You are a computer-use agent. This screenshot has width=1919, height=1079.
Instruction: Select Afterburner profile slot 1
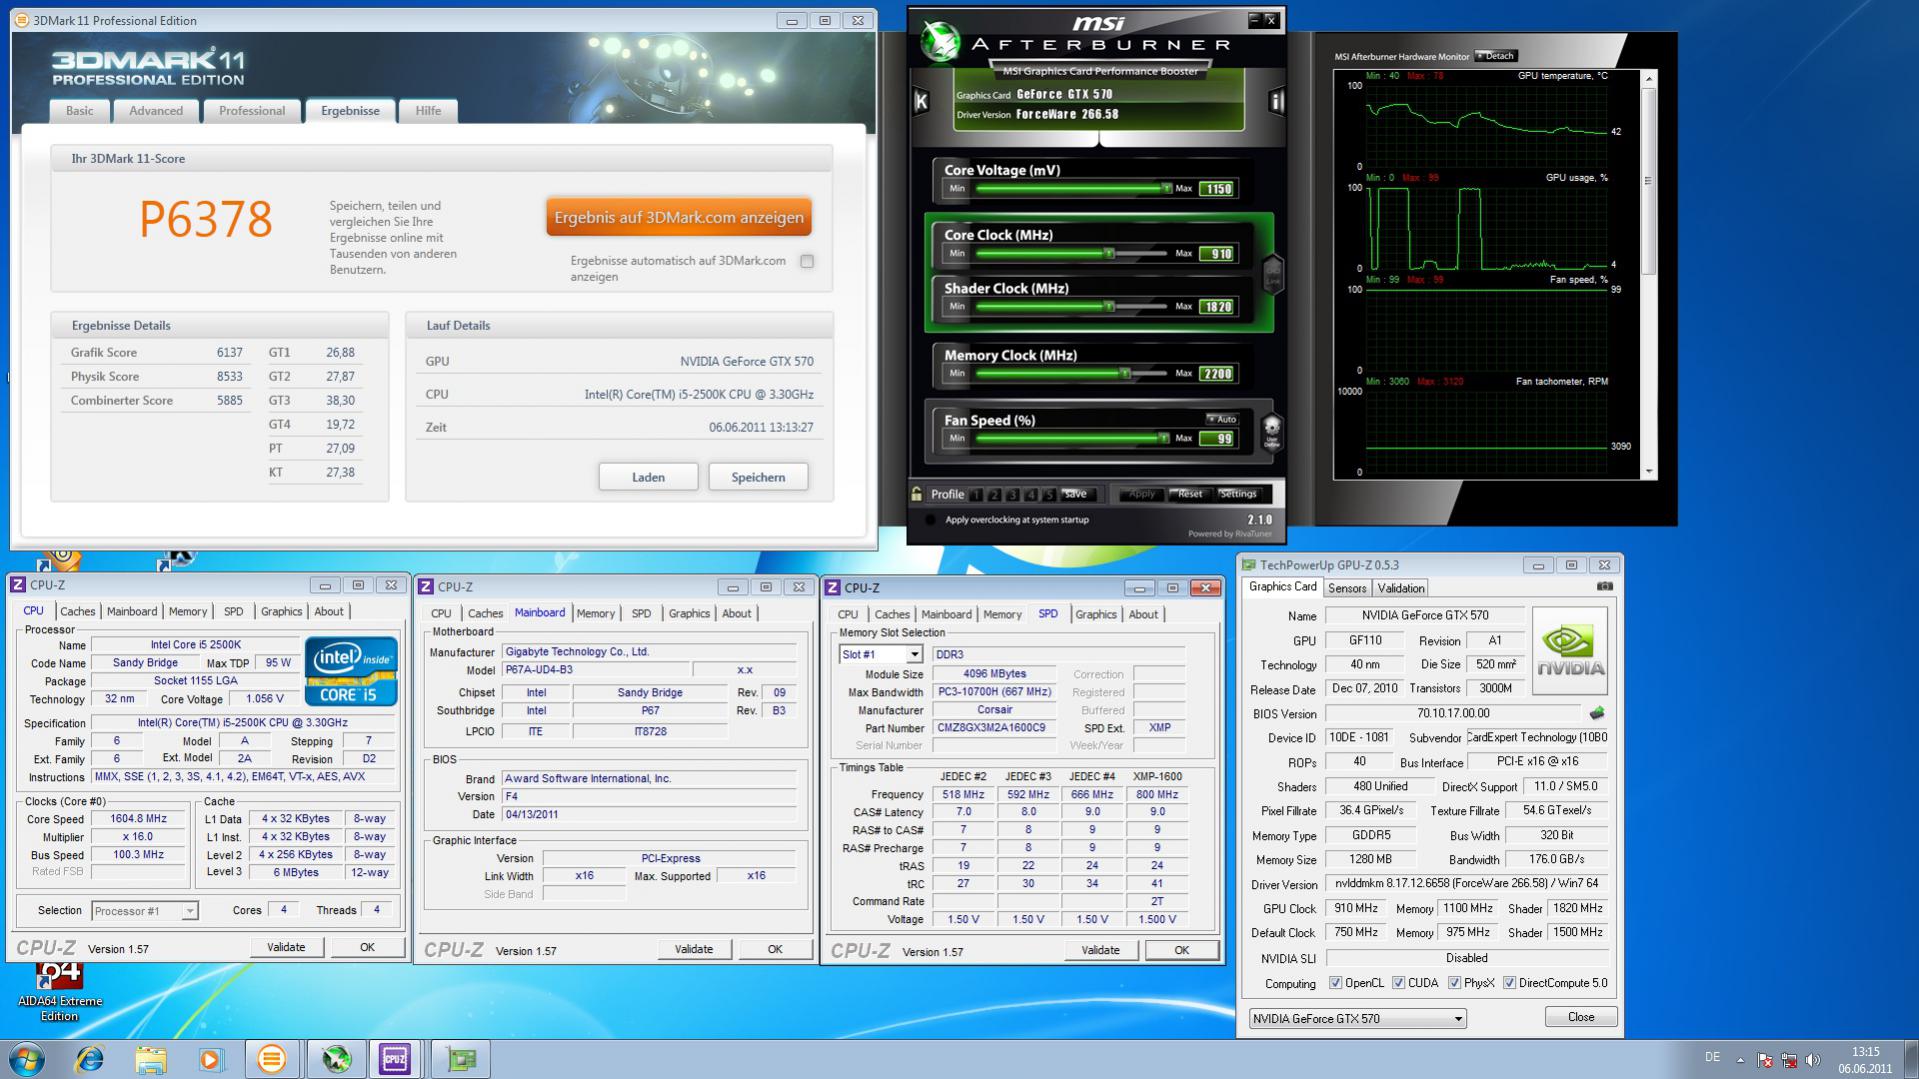977,495
